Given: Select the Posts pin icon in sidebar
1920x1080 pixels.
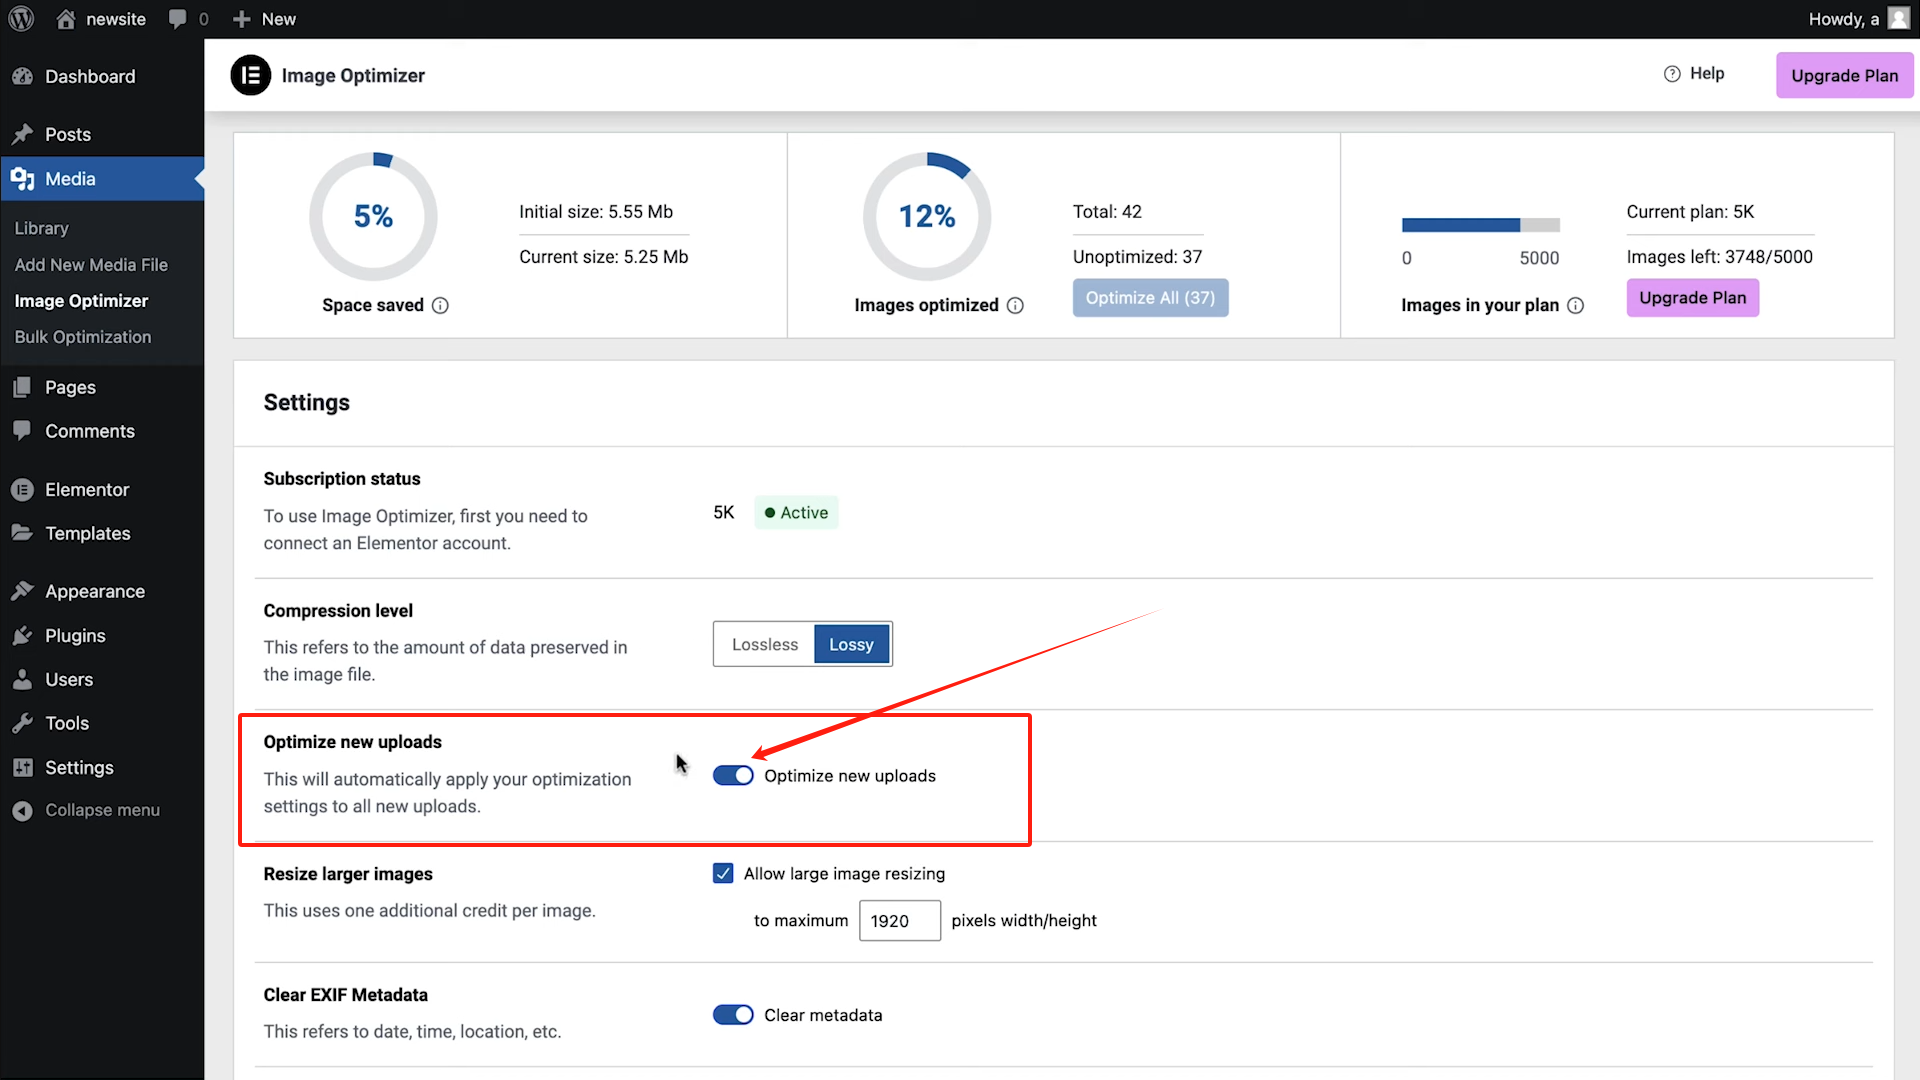Looking at the screenshot, I should [x=23, y=134].
